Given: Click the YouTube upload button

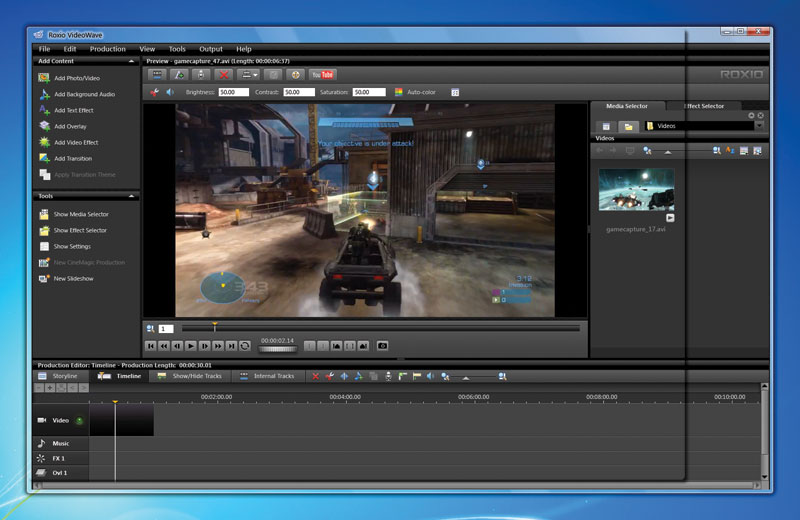Looking at the screenshot, I should (321, 75).
